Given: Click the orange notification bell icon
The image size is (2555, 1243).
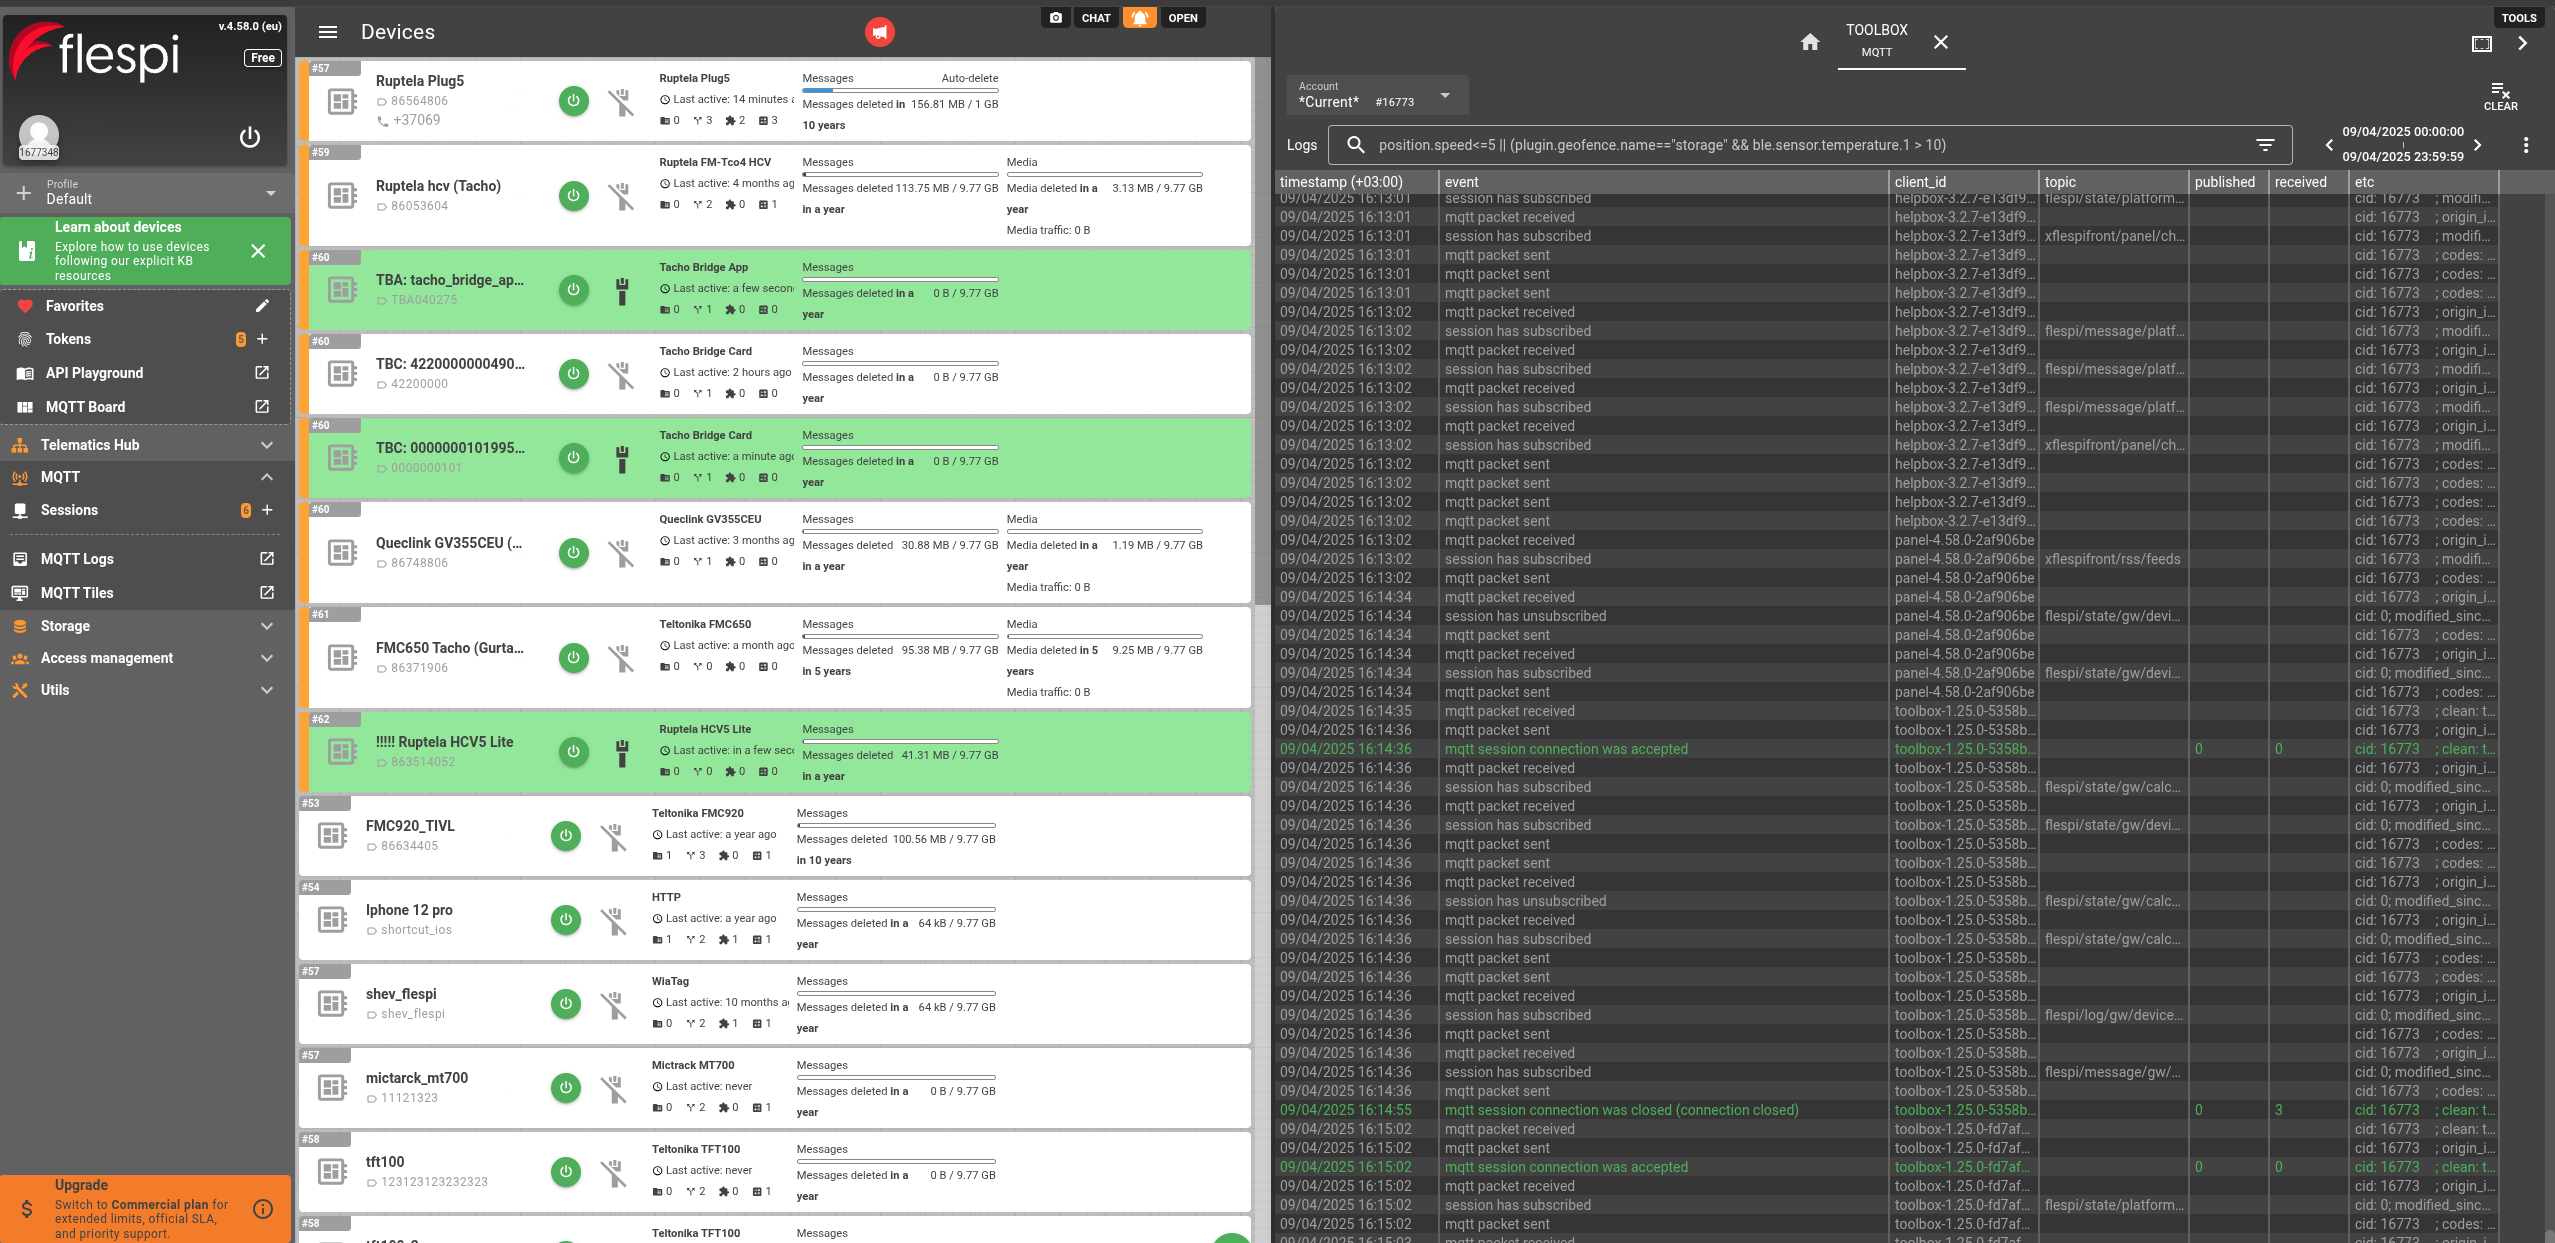Looking at the screenshot, I should [1139, 18].
